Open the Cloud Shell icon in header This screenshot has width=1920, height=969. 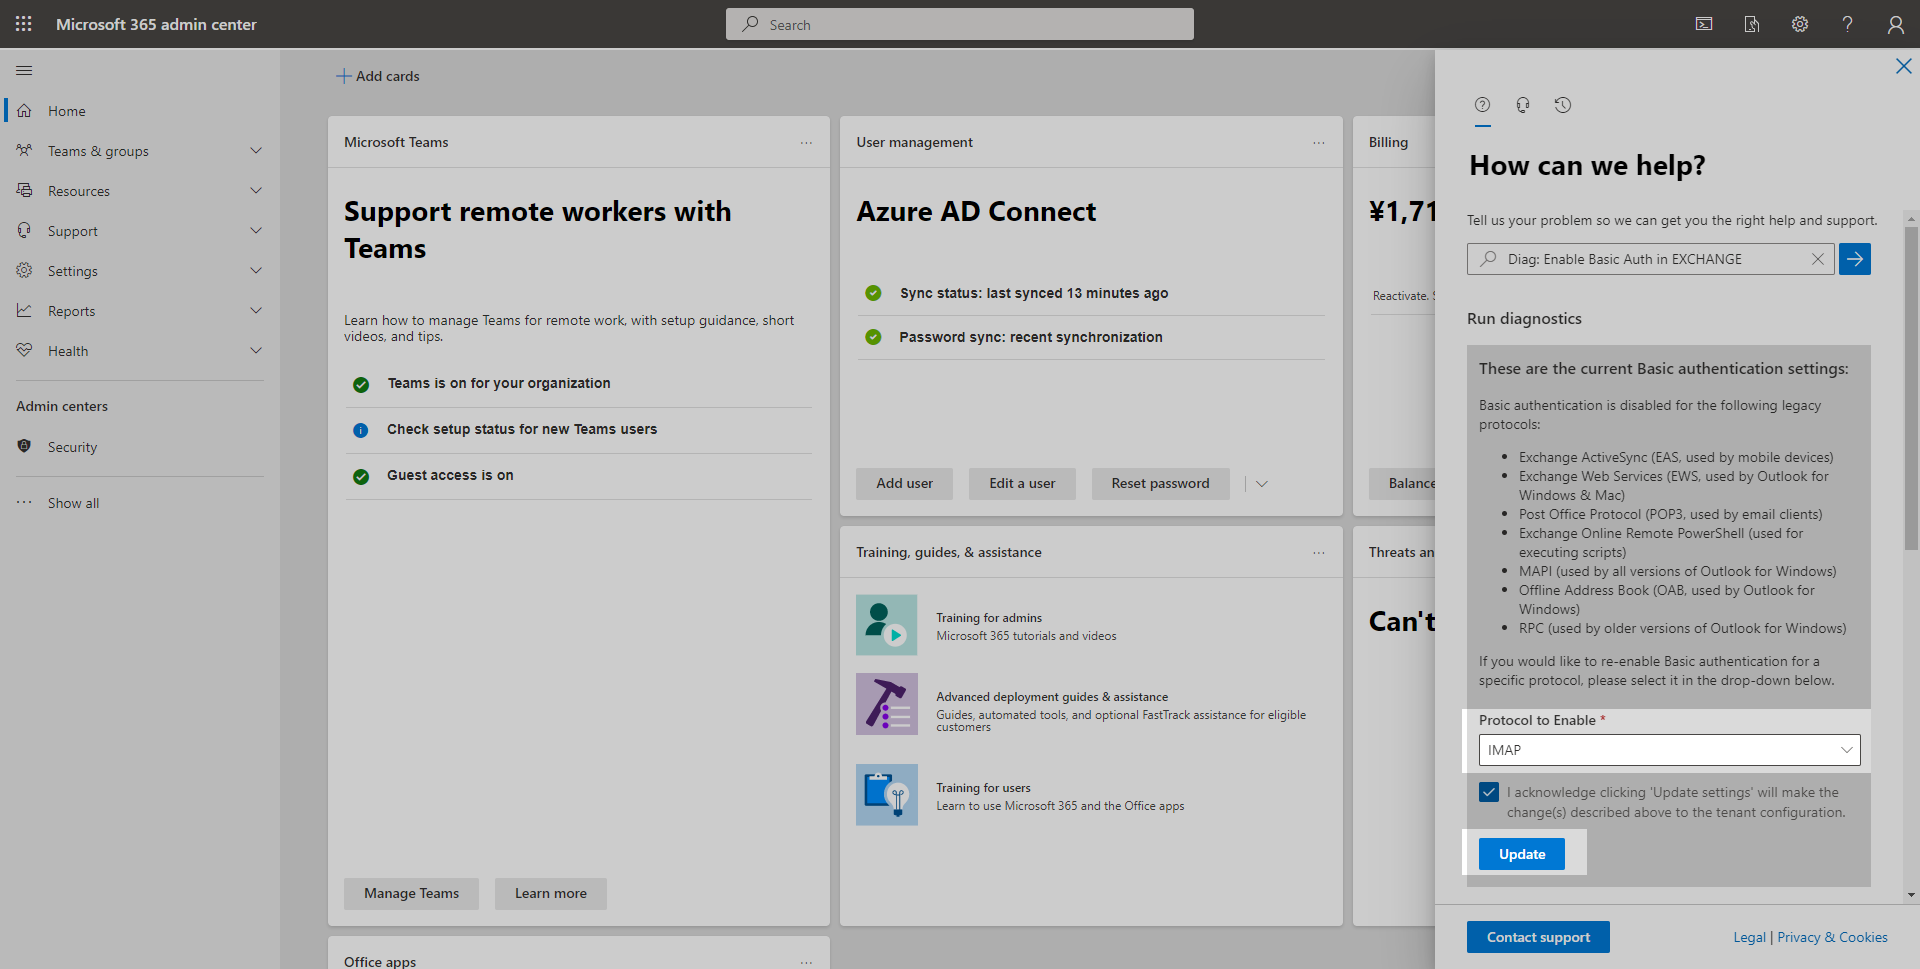click(1704, 24)
